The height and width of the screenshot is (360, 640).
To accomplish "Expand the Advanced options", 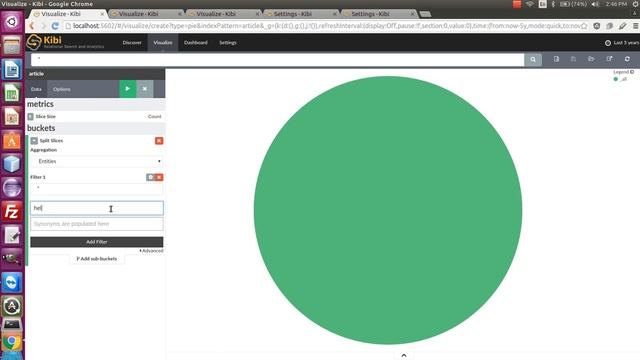I will (x=151, y=251).
